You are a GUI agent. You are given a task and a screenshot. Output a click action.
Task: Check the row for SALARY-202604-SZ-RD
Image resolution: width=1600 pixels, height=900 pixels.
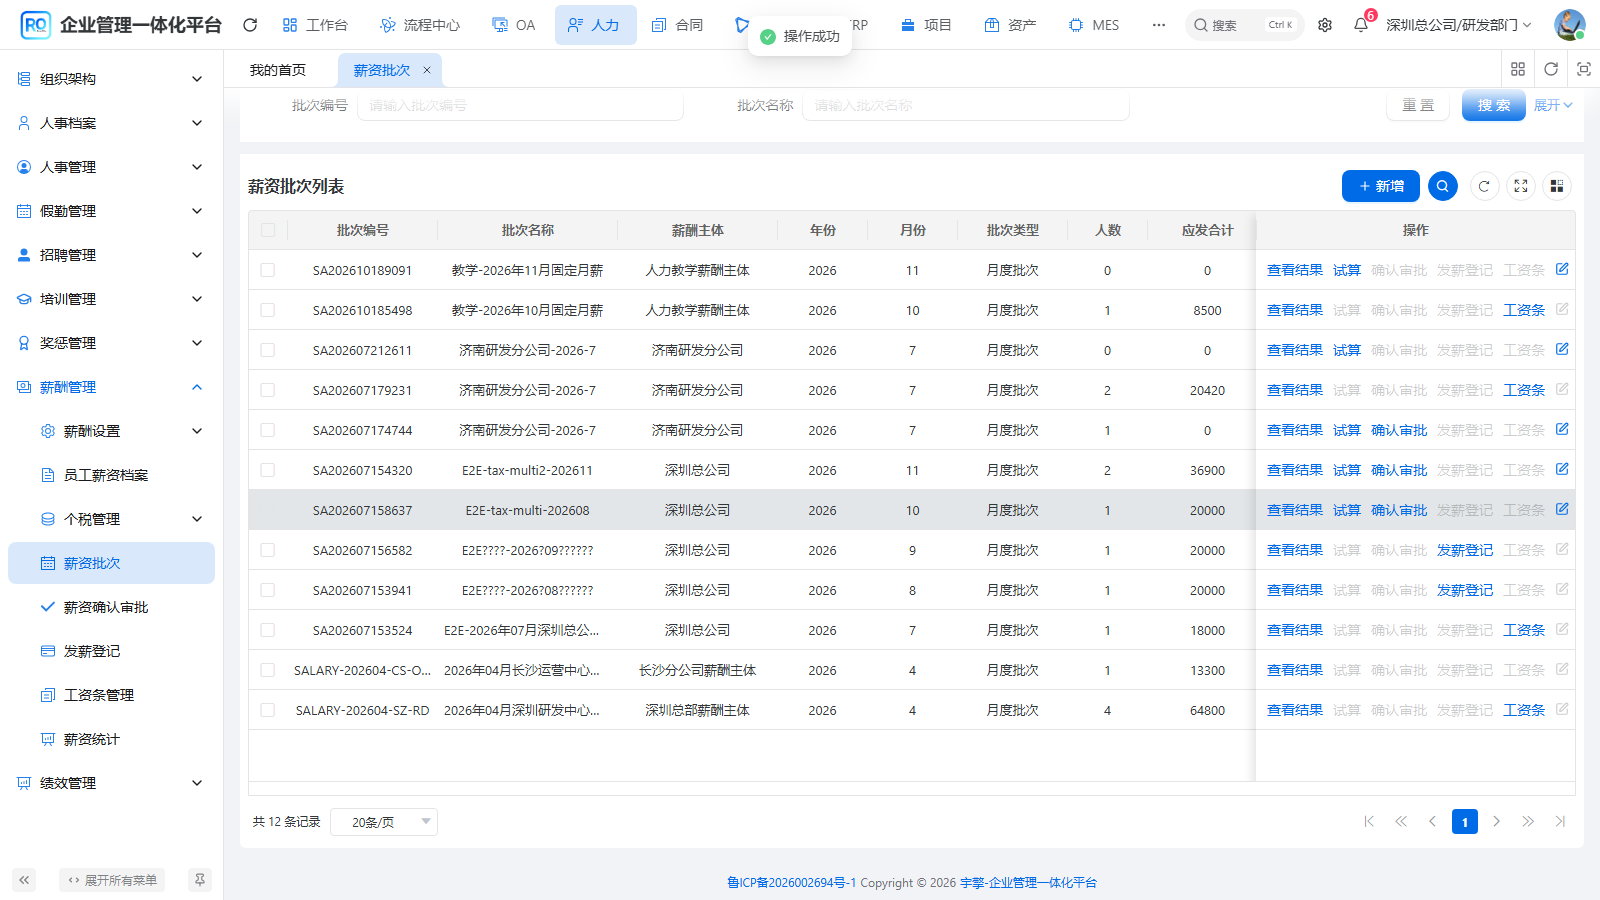(x=268, y=710)
